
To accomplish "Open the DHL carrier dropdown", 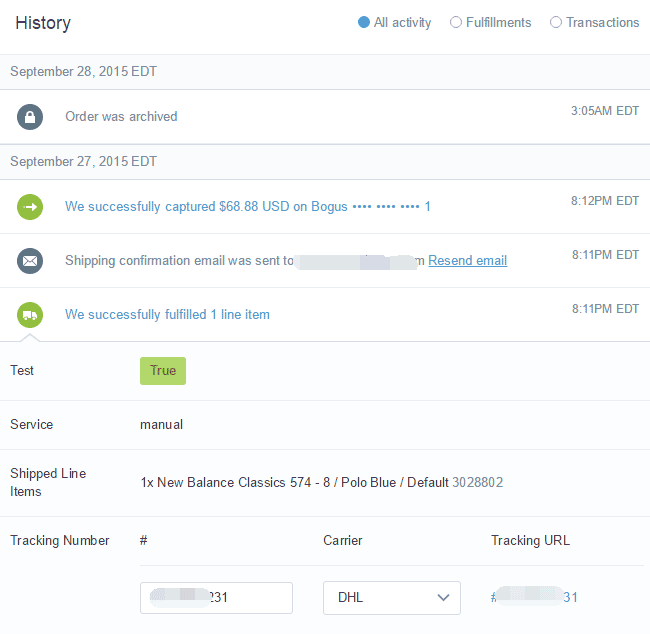I will click(x=391, y=598).
